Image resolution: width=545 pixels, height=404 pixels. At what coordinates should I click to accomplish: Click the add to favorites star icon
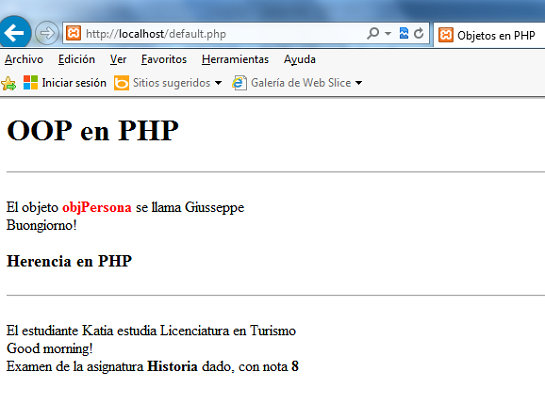(x=8, y=83)
